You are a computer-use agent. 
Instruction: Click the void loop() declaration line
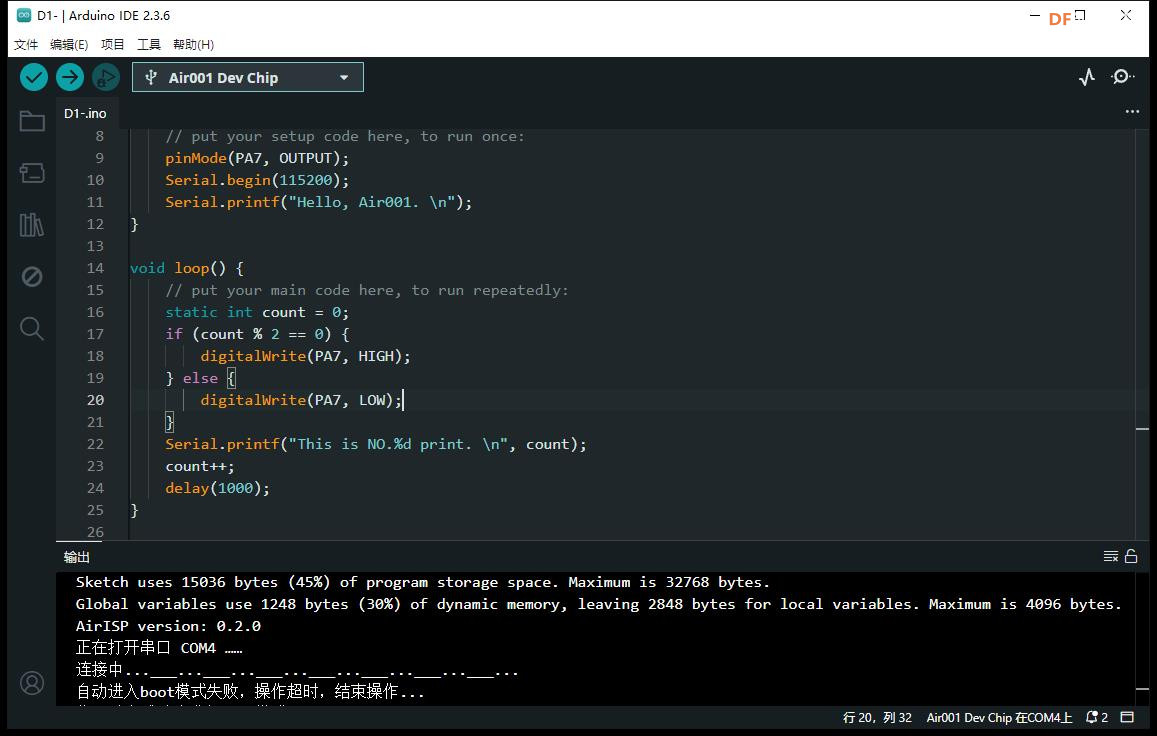click(x=187, y=268)
